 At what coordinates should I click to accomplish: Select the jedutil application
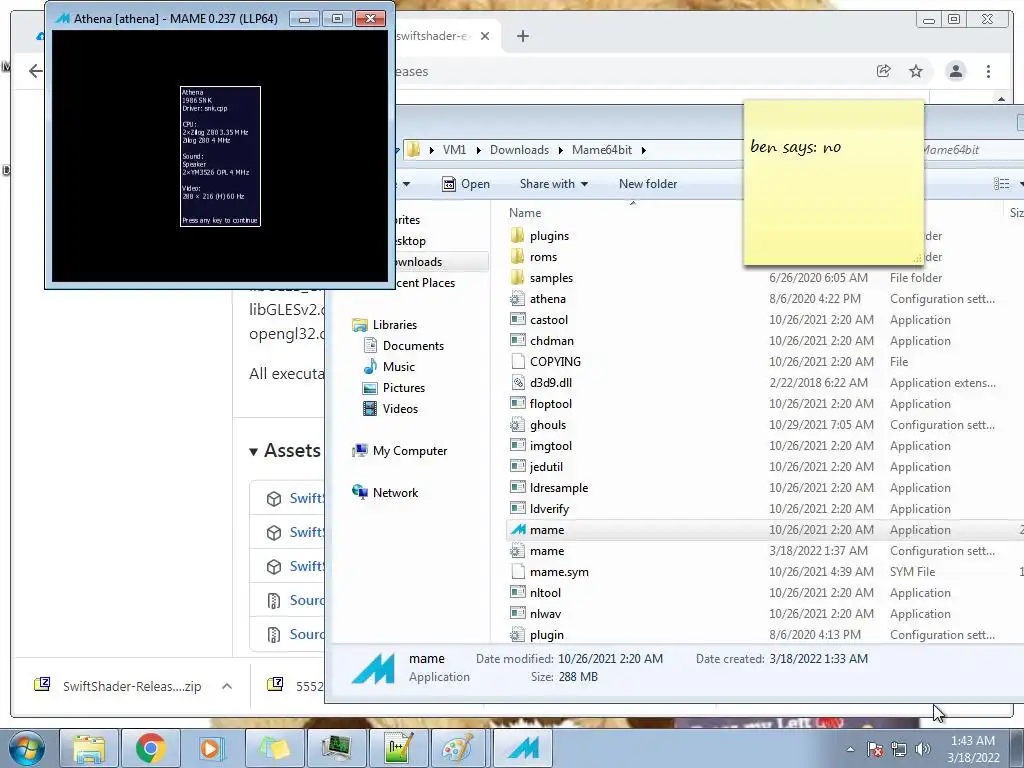[x=545, y=466]
